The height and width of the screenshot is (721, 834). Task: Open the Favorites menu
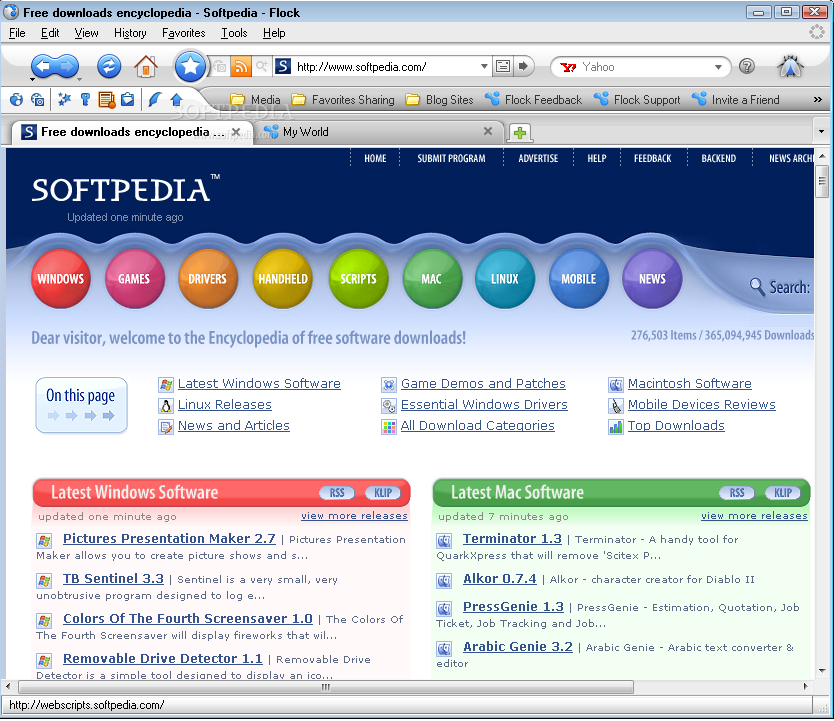[184, 33]
